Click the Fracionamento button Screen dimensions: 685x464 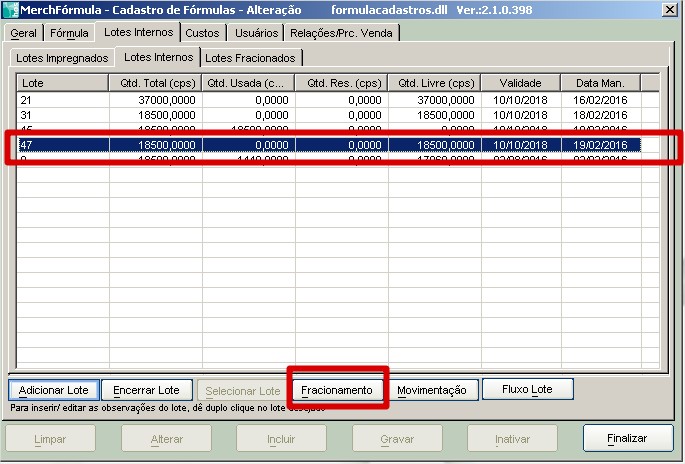(x=337, y=389)
